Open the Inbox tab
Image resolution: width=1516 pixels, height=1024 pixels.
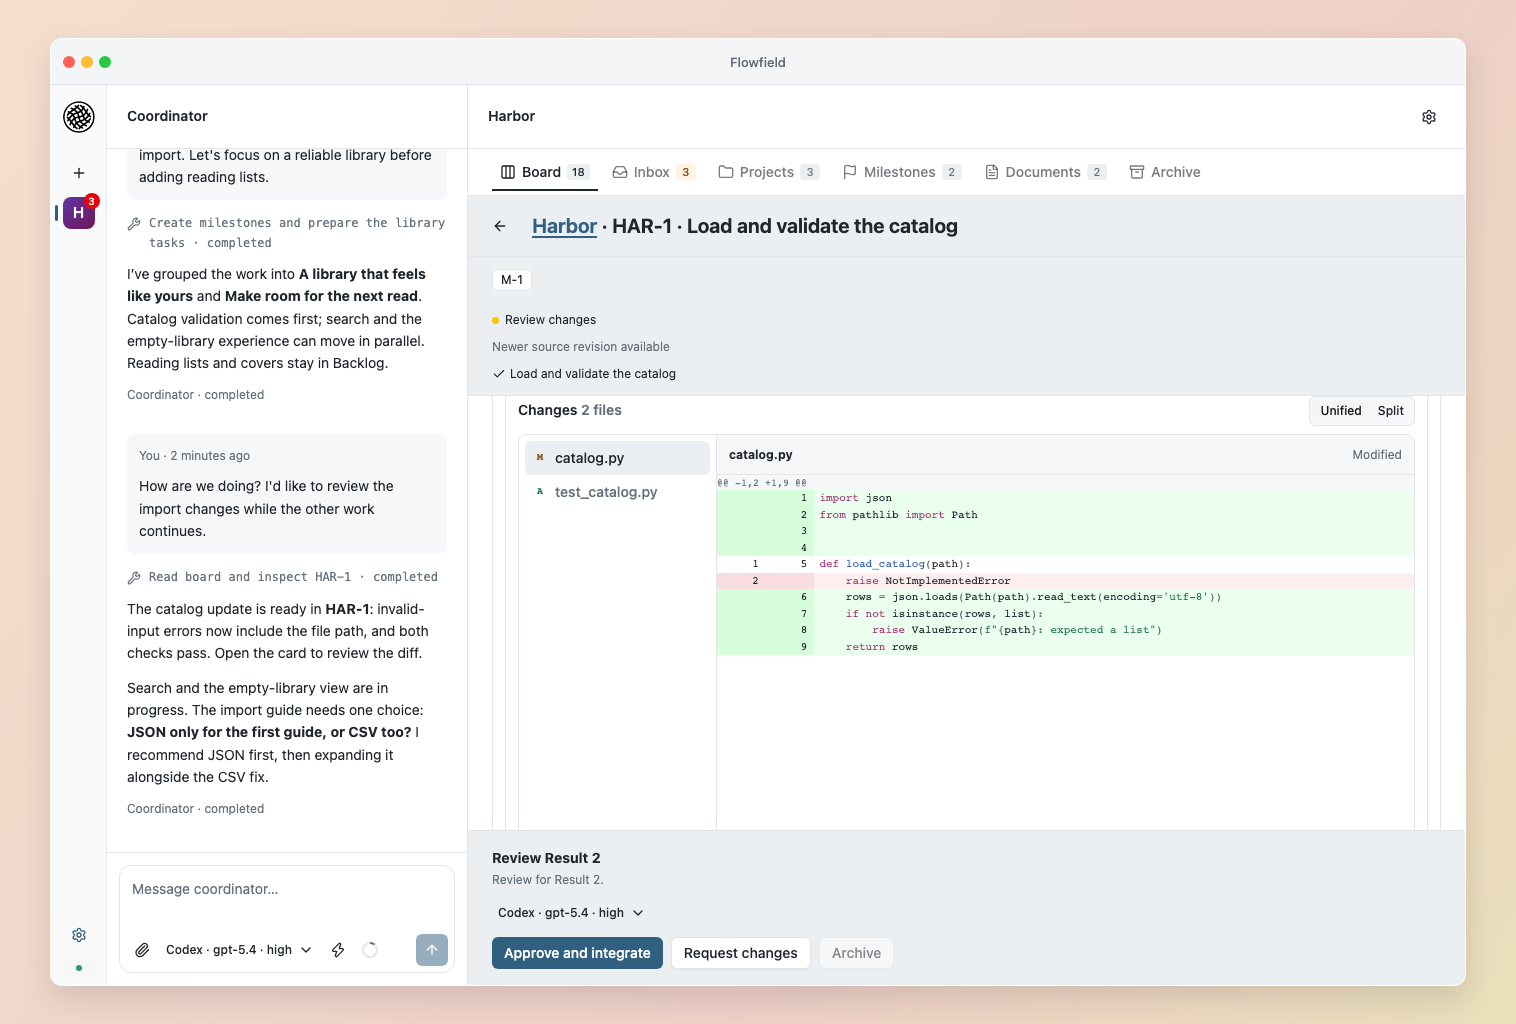pyautogui.click(x=654, y=172)
